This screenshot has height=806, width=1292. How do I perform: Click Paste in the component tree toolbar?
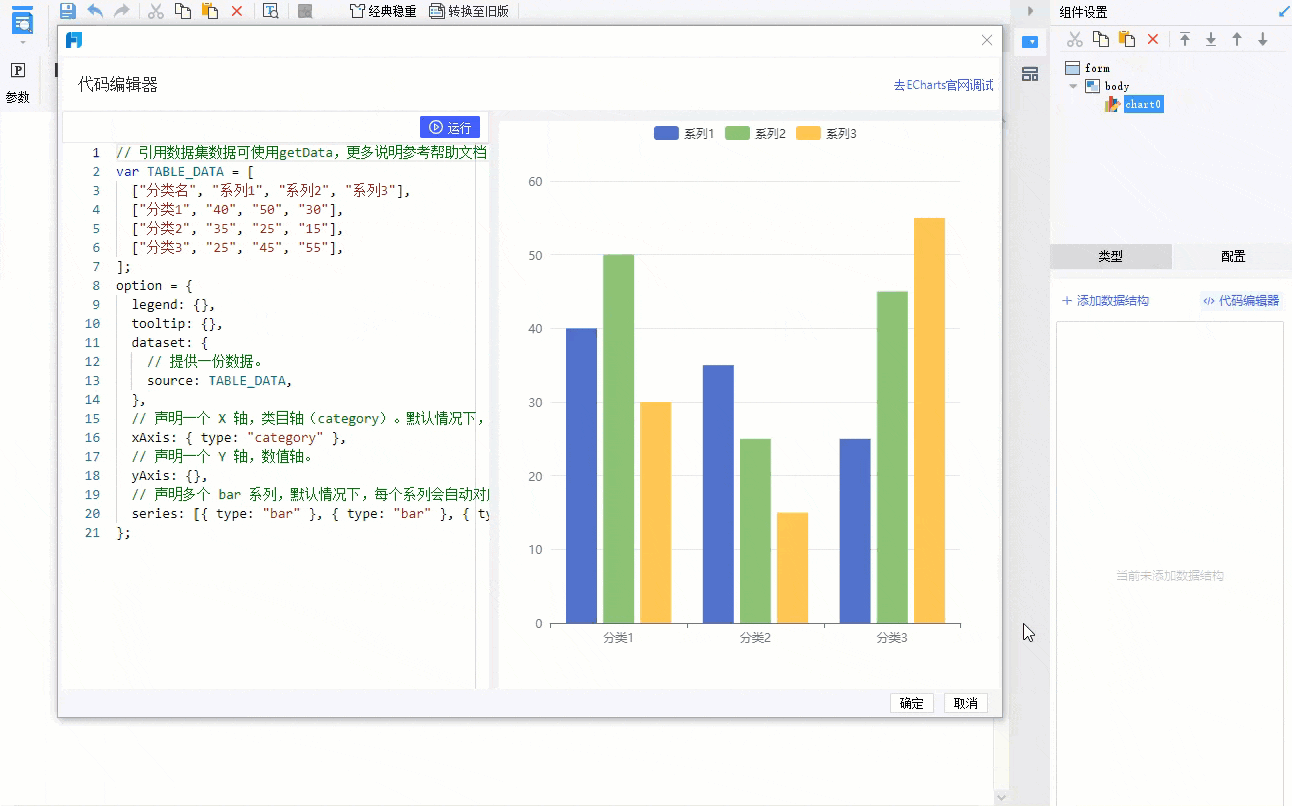click(x=1127, y=39)
